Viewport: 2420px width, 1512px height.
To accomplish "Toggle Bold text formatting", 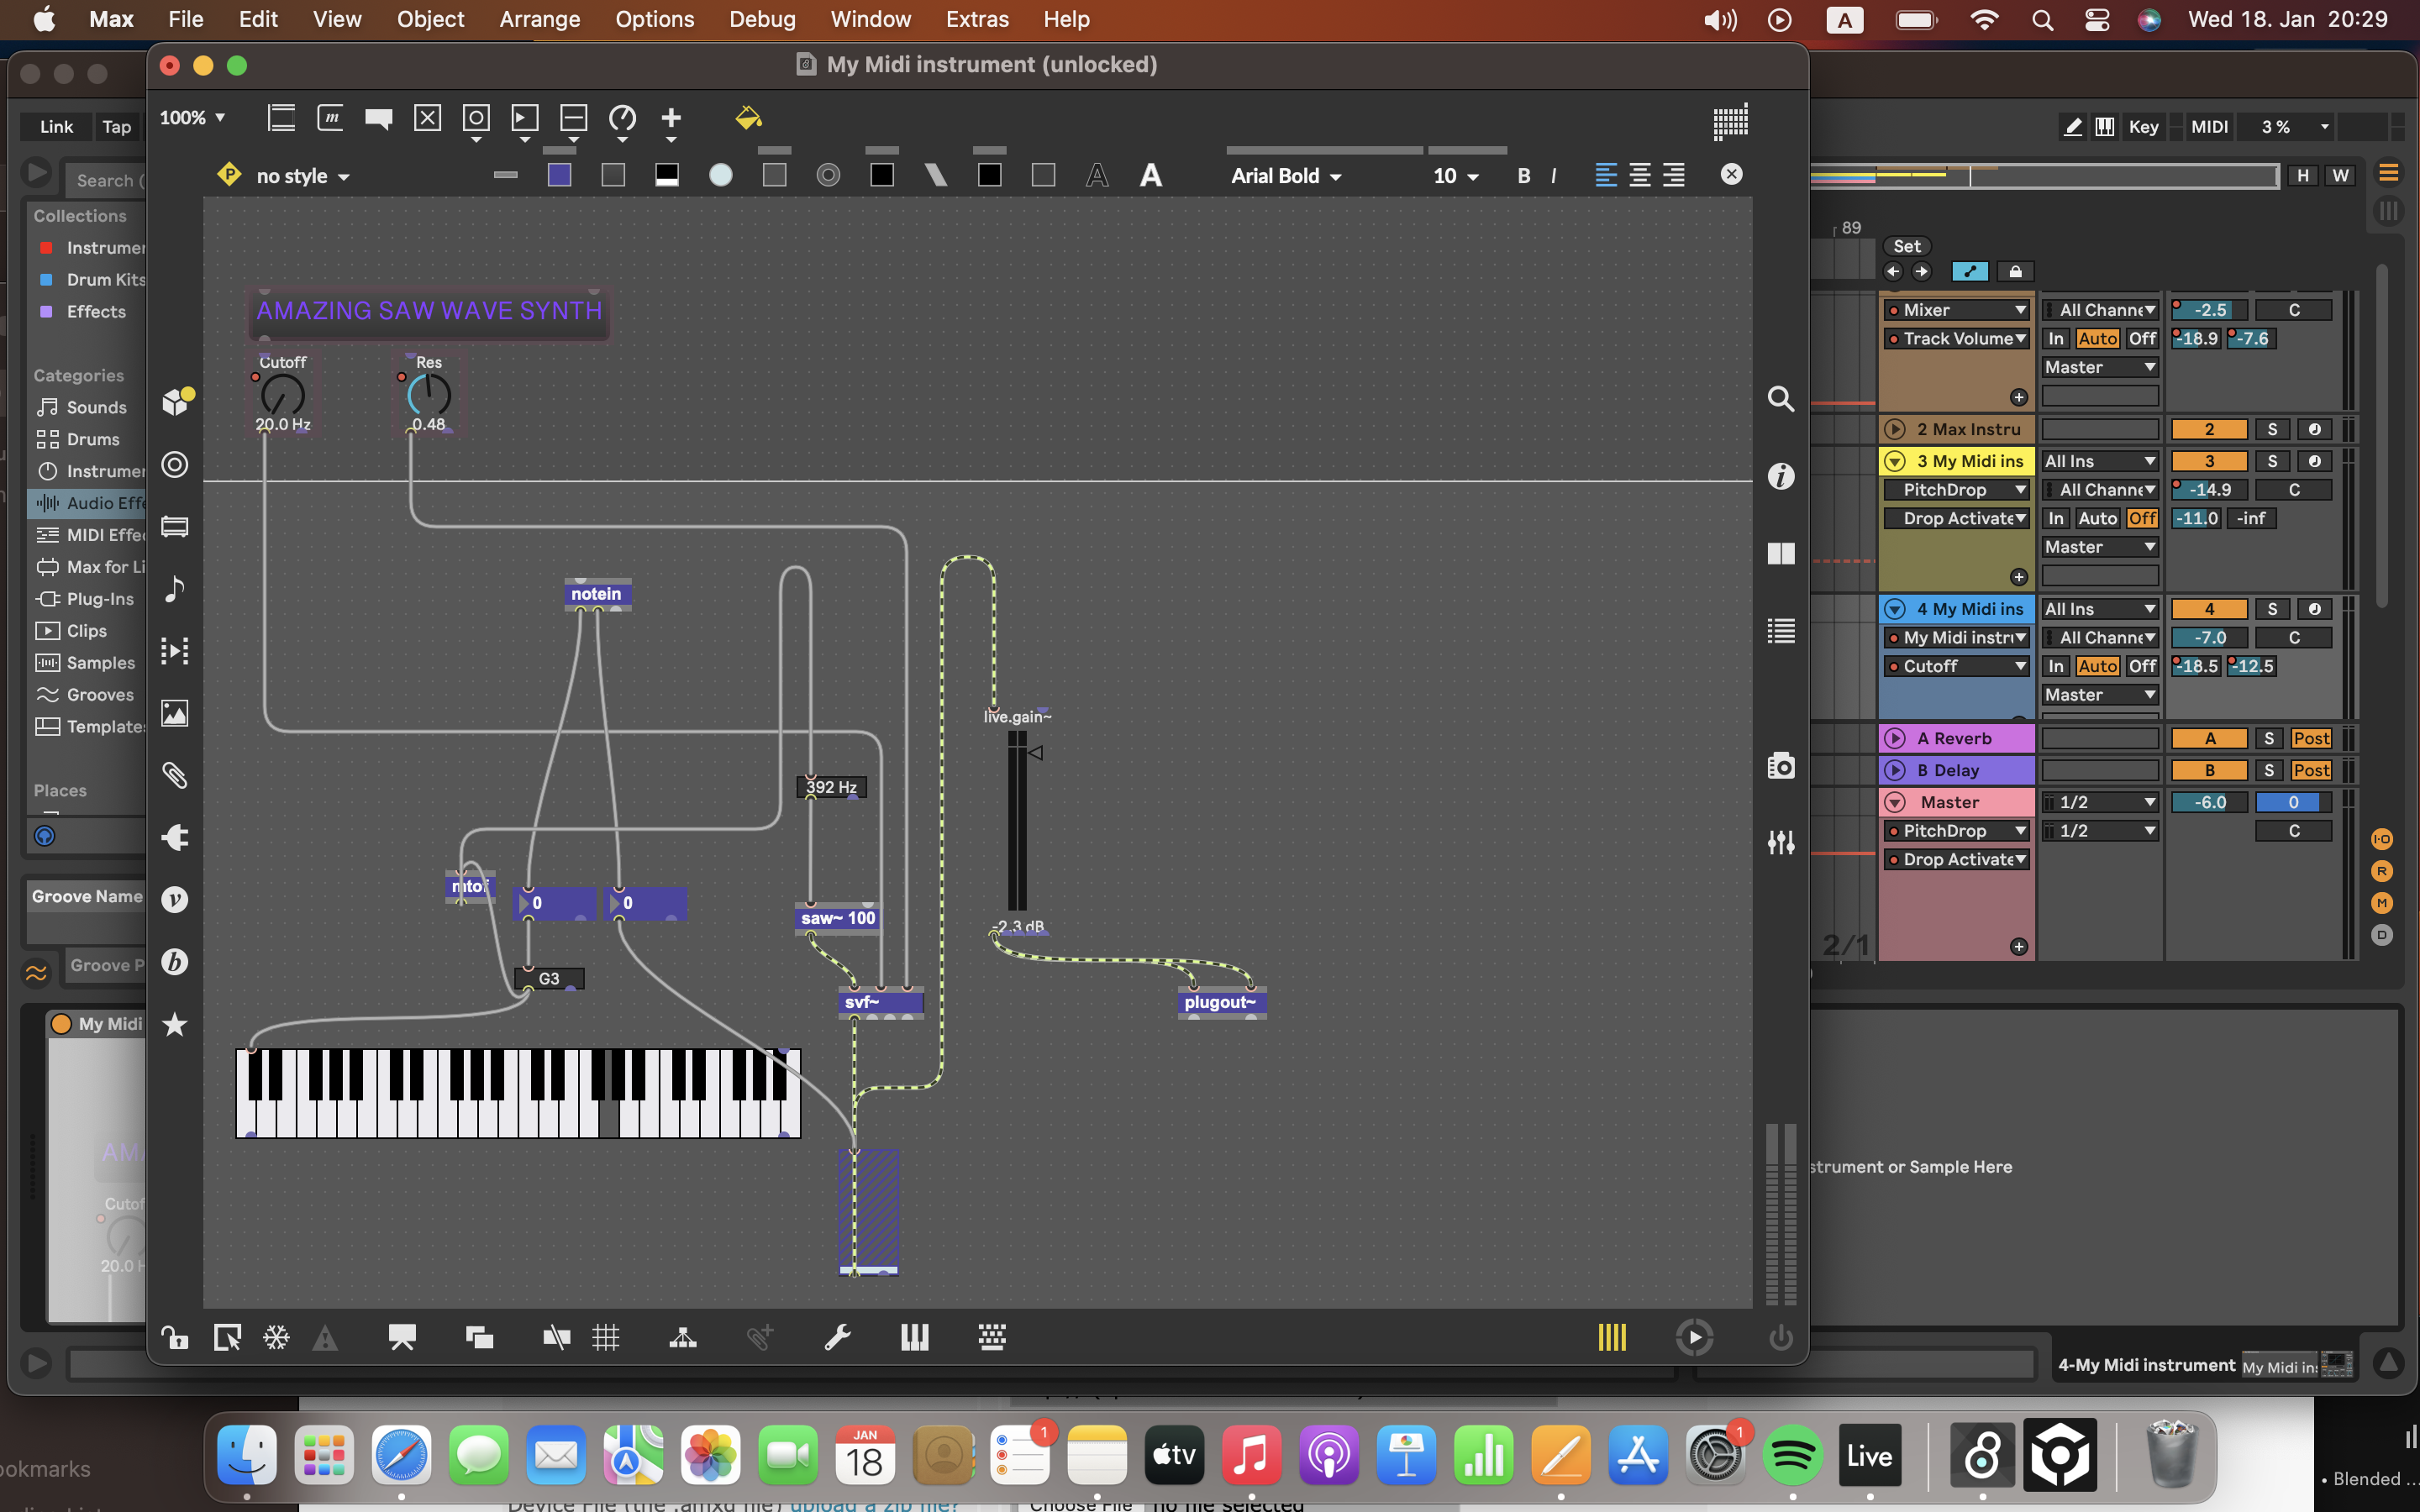I will pos(1523,176).
